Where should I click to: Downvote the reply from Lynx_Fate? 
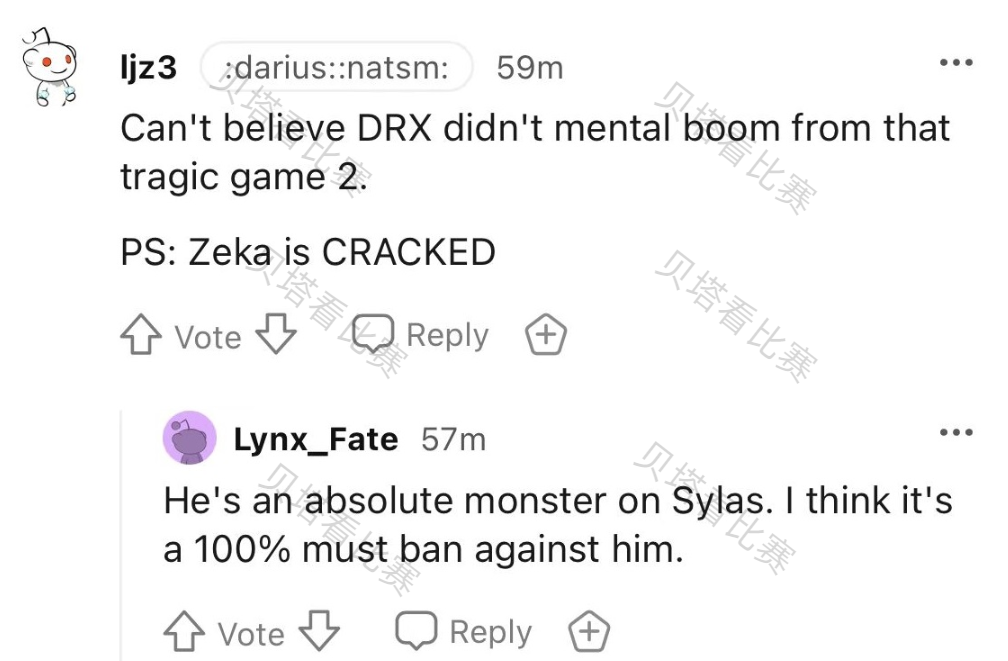tap(320, 632)
